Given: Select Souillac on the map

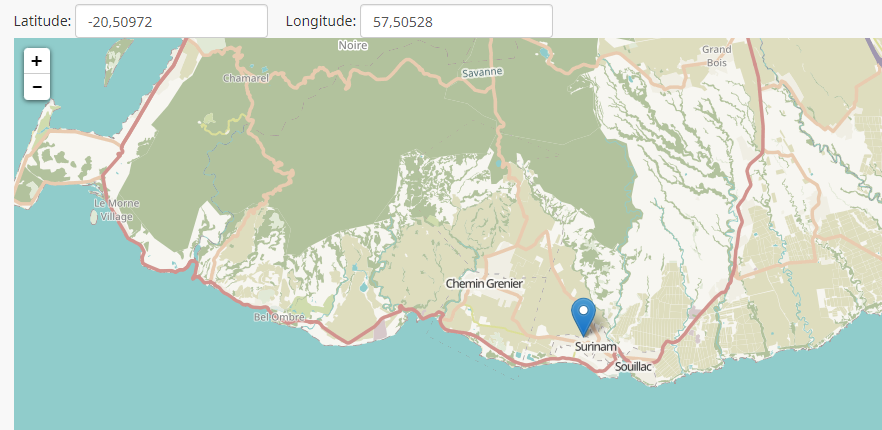Looking at the screenshot, I should (633, 367).
